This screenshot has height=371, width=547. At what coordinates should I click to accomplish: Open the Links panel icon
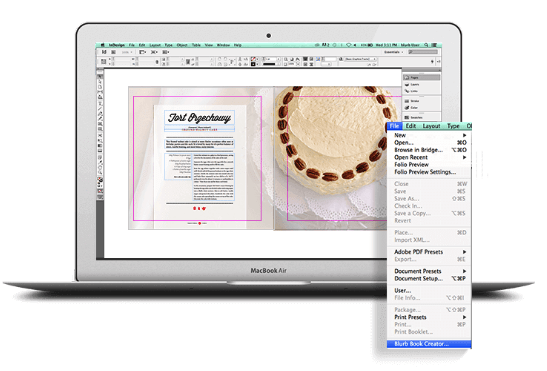[x=406, y=91]
